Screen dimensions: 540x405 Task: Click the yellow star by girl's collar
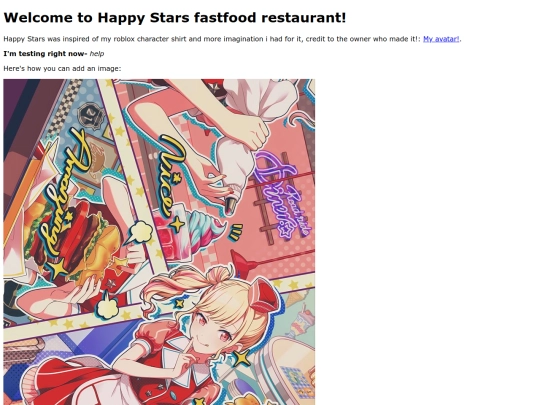tap(241, 357)
